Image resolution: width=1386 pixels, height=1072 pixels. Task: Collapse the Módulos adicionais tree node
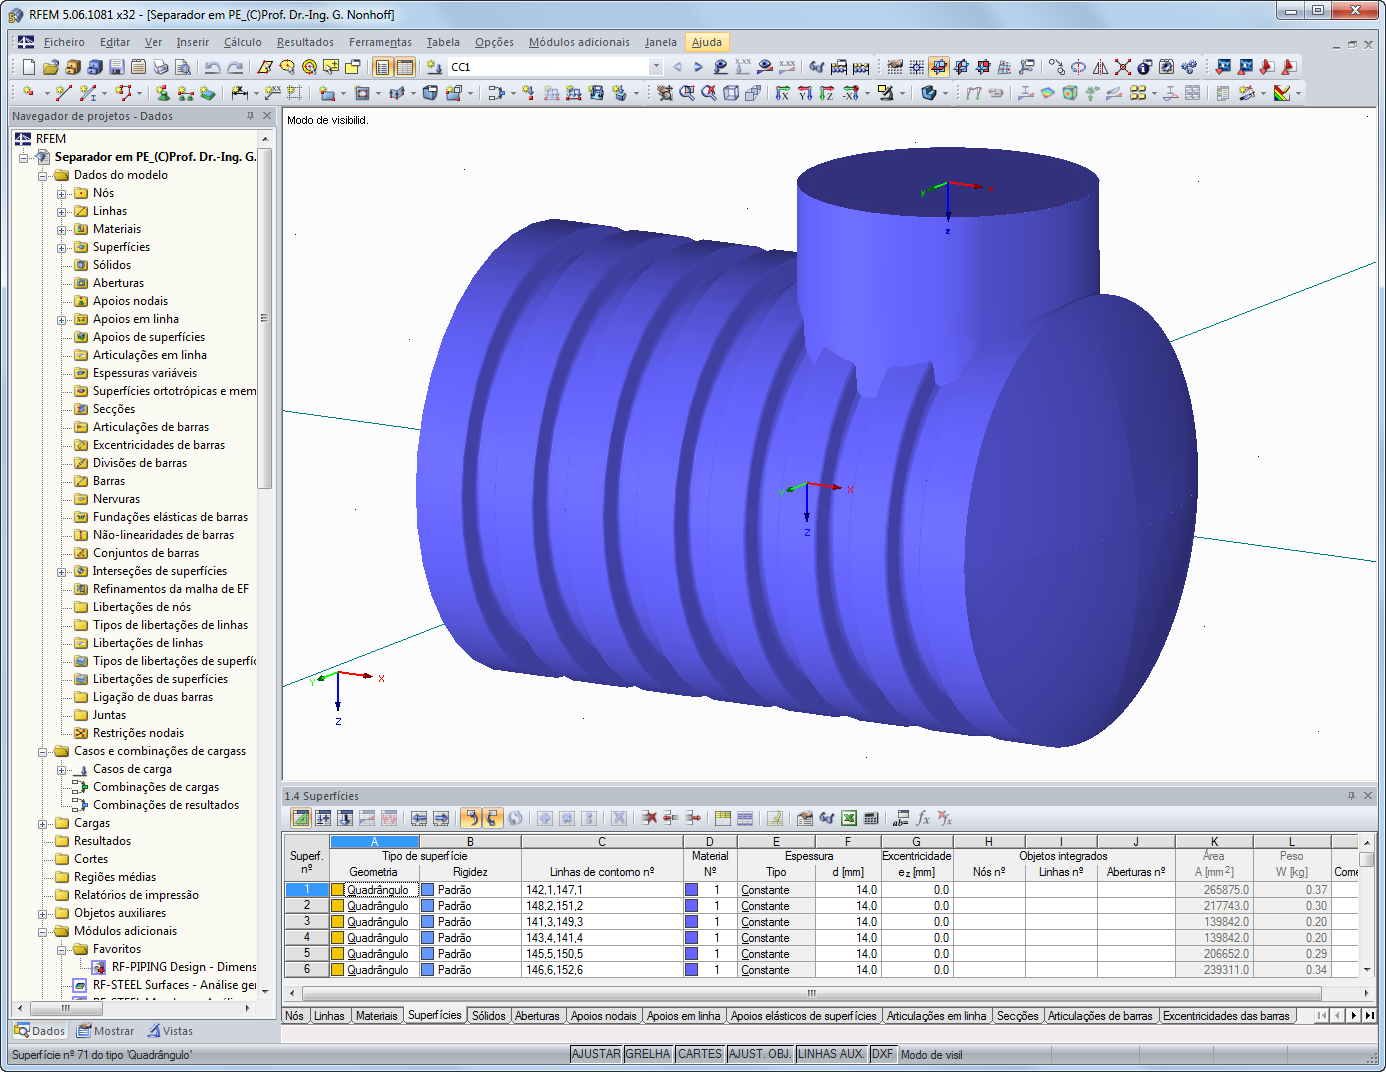coord(43,932)
